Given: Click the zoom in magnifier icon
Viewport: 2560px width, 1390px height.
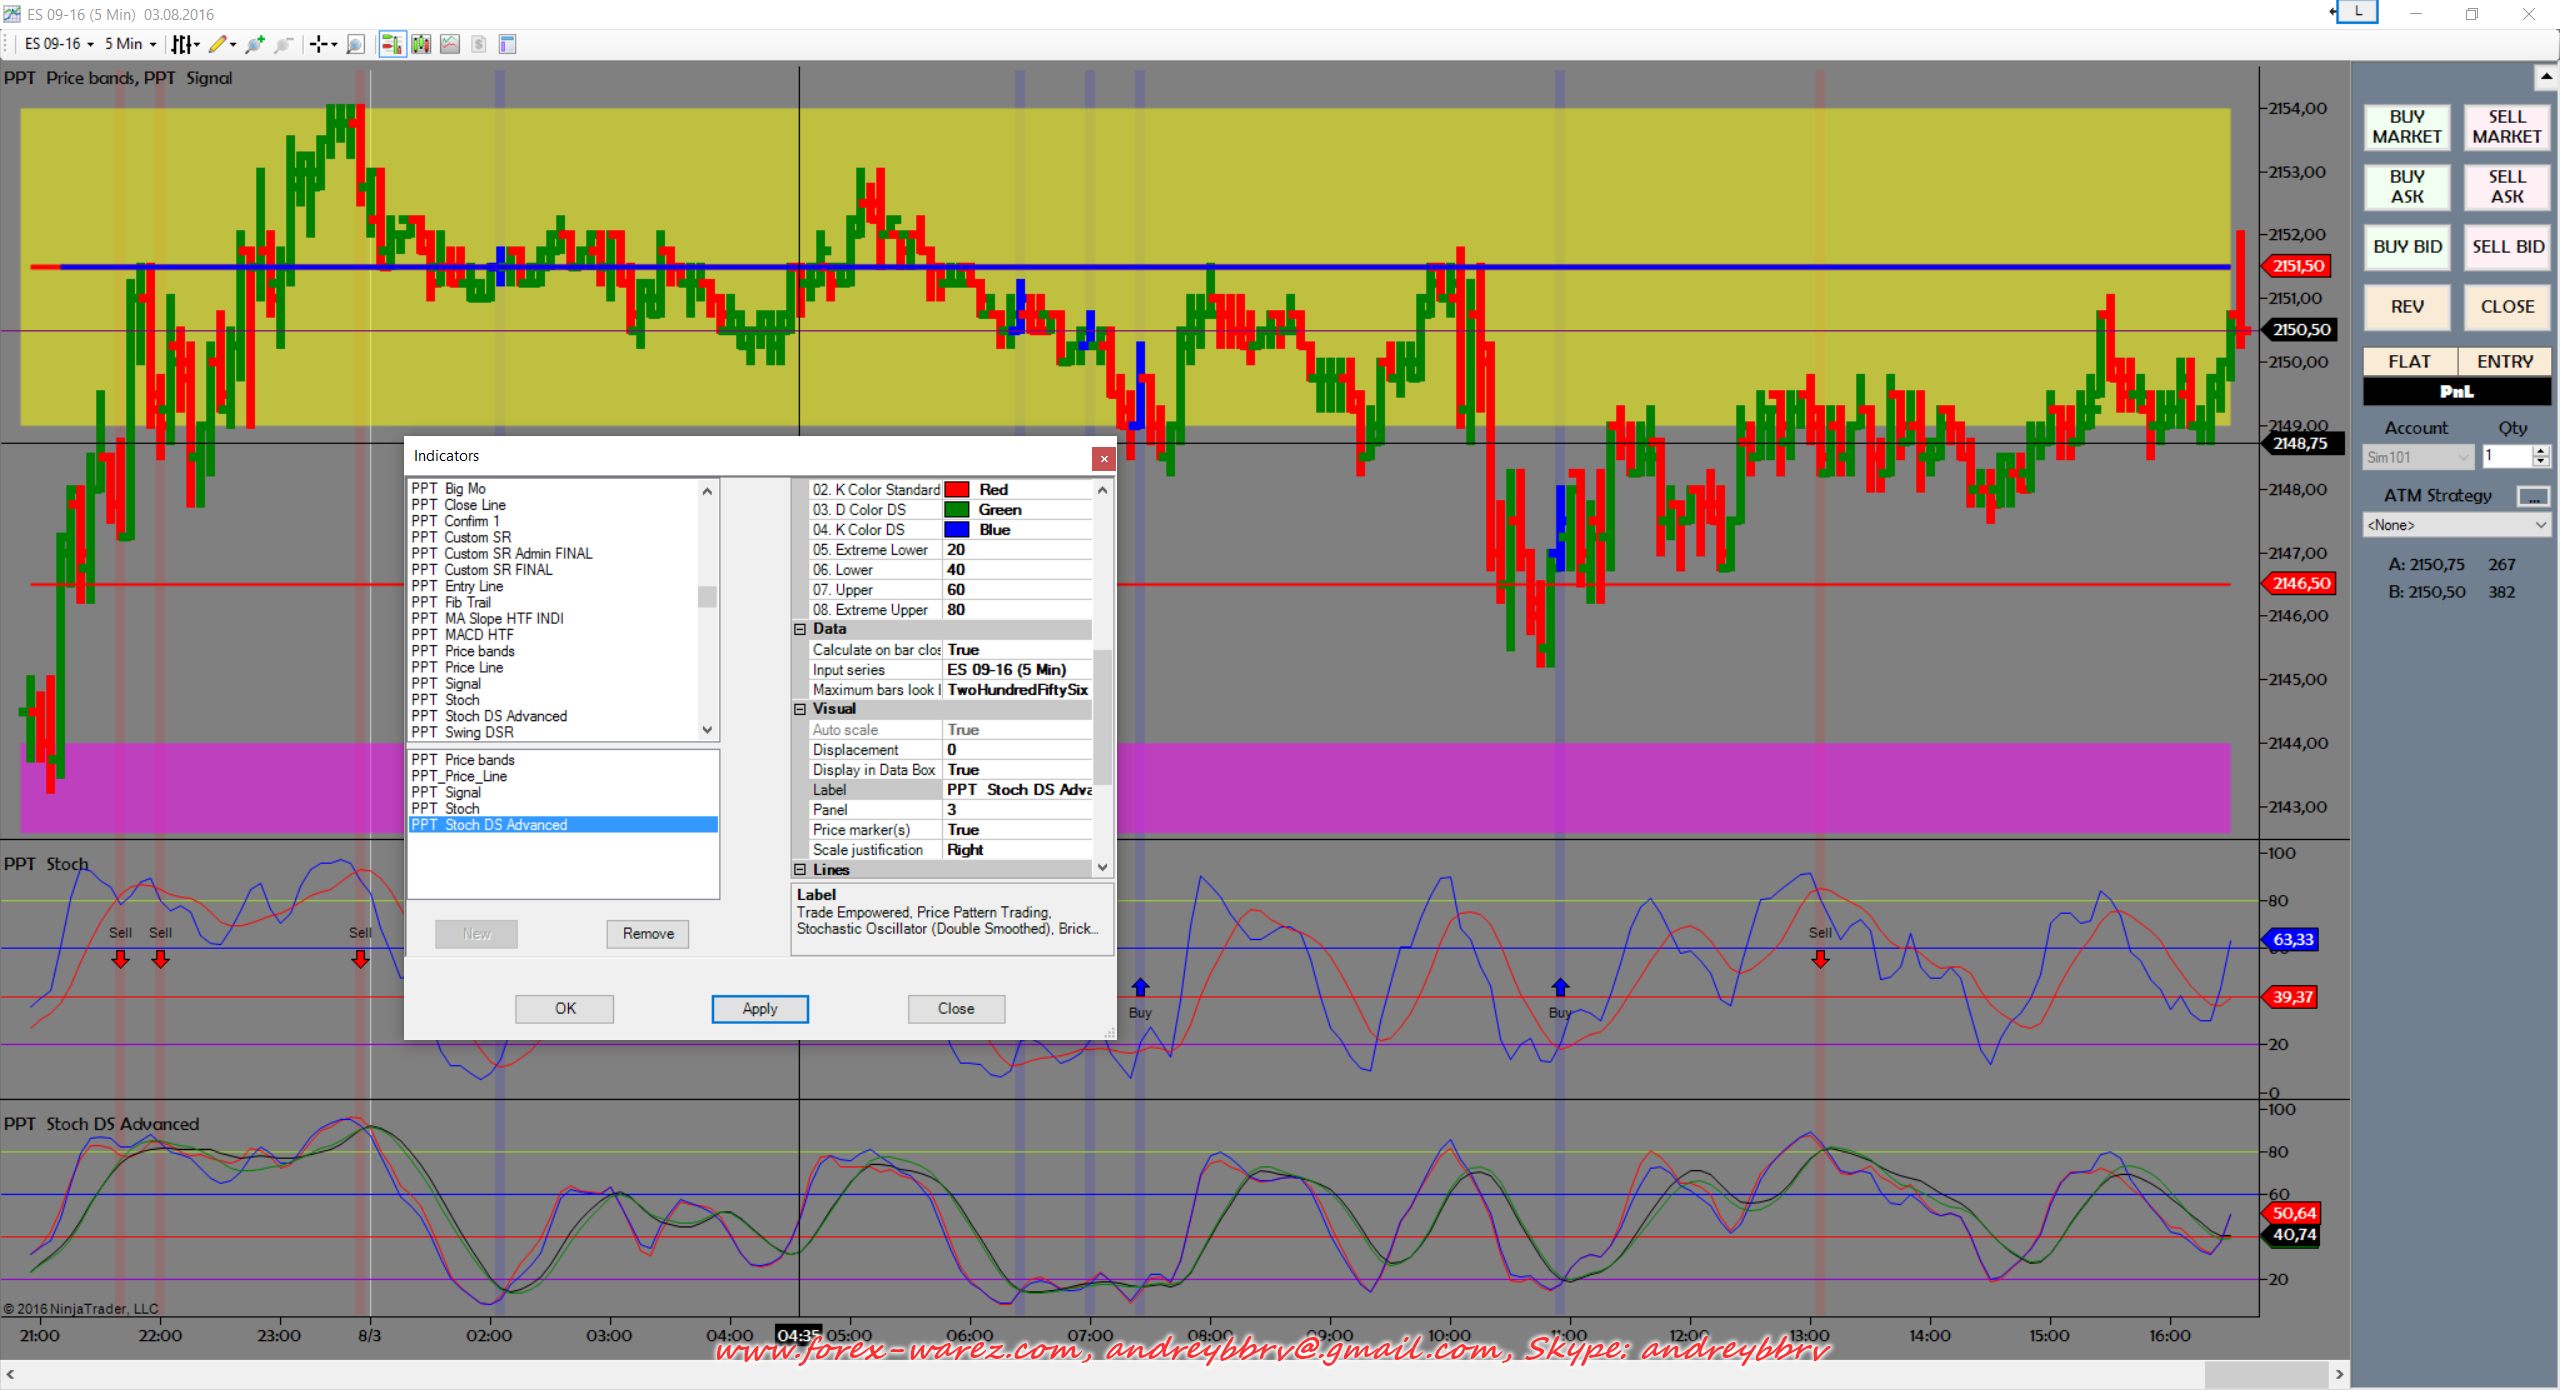Looking at the screenshot, I should coord(255,44).
